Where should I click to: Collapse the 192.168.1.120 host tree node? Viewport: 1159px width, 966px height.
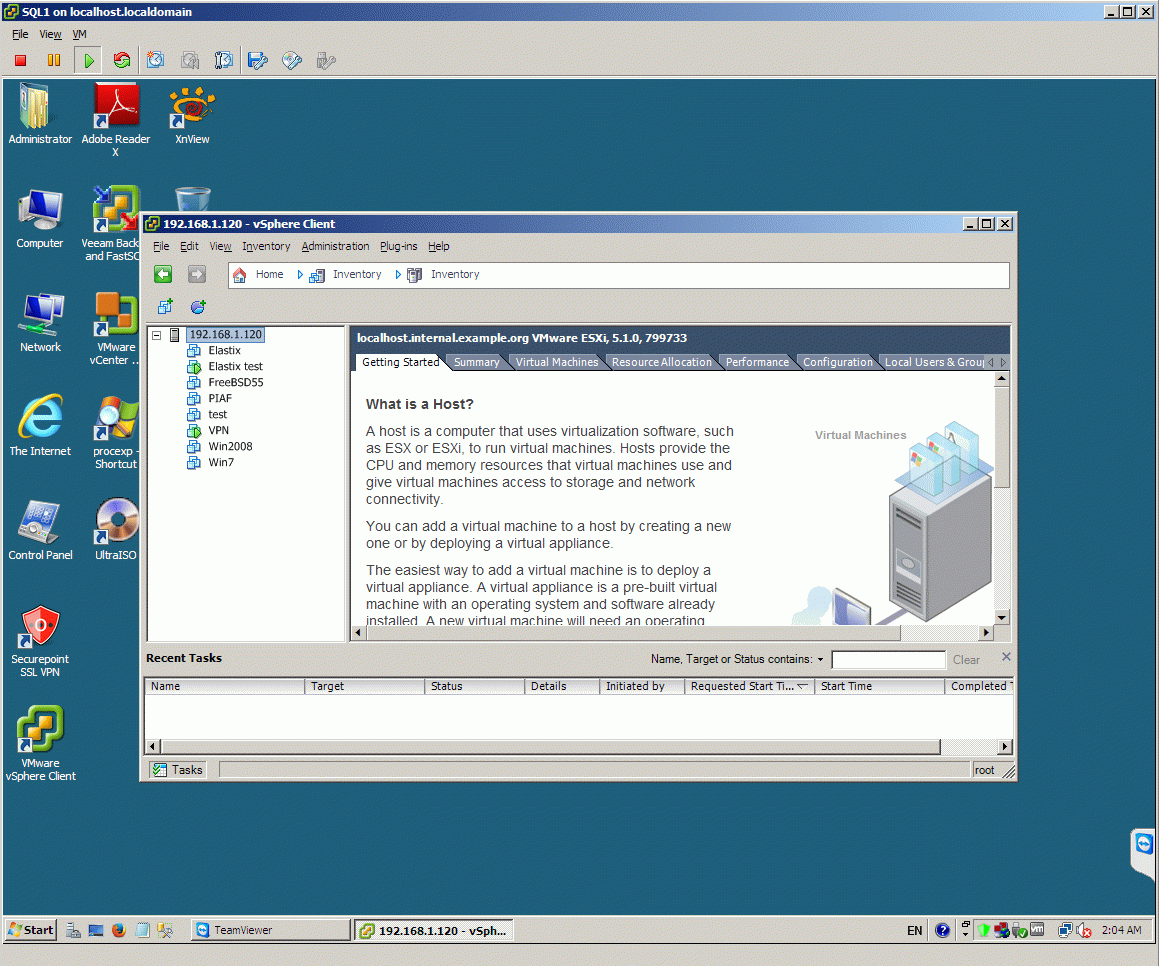[157, 335]
